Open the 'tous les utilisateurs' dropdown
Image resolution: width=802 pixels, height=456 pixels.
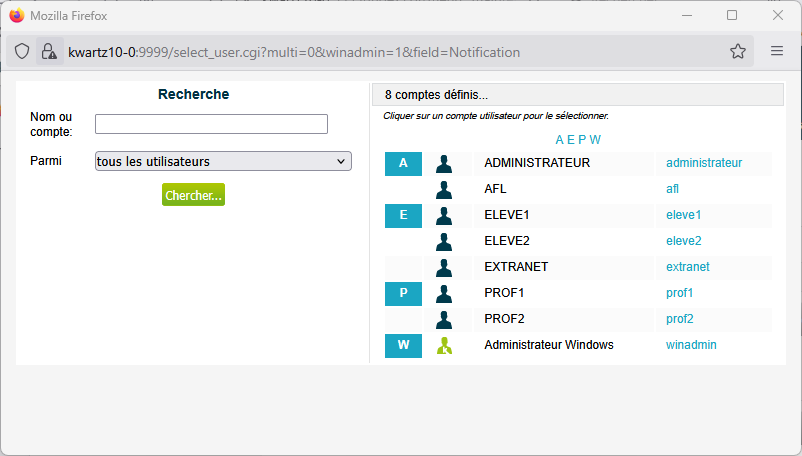coord(223,161)
